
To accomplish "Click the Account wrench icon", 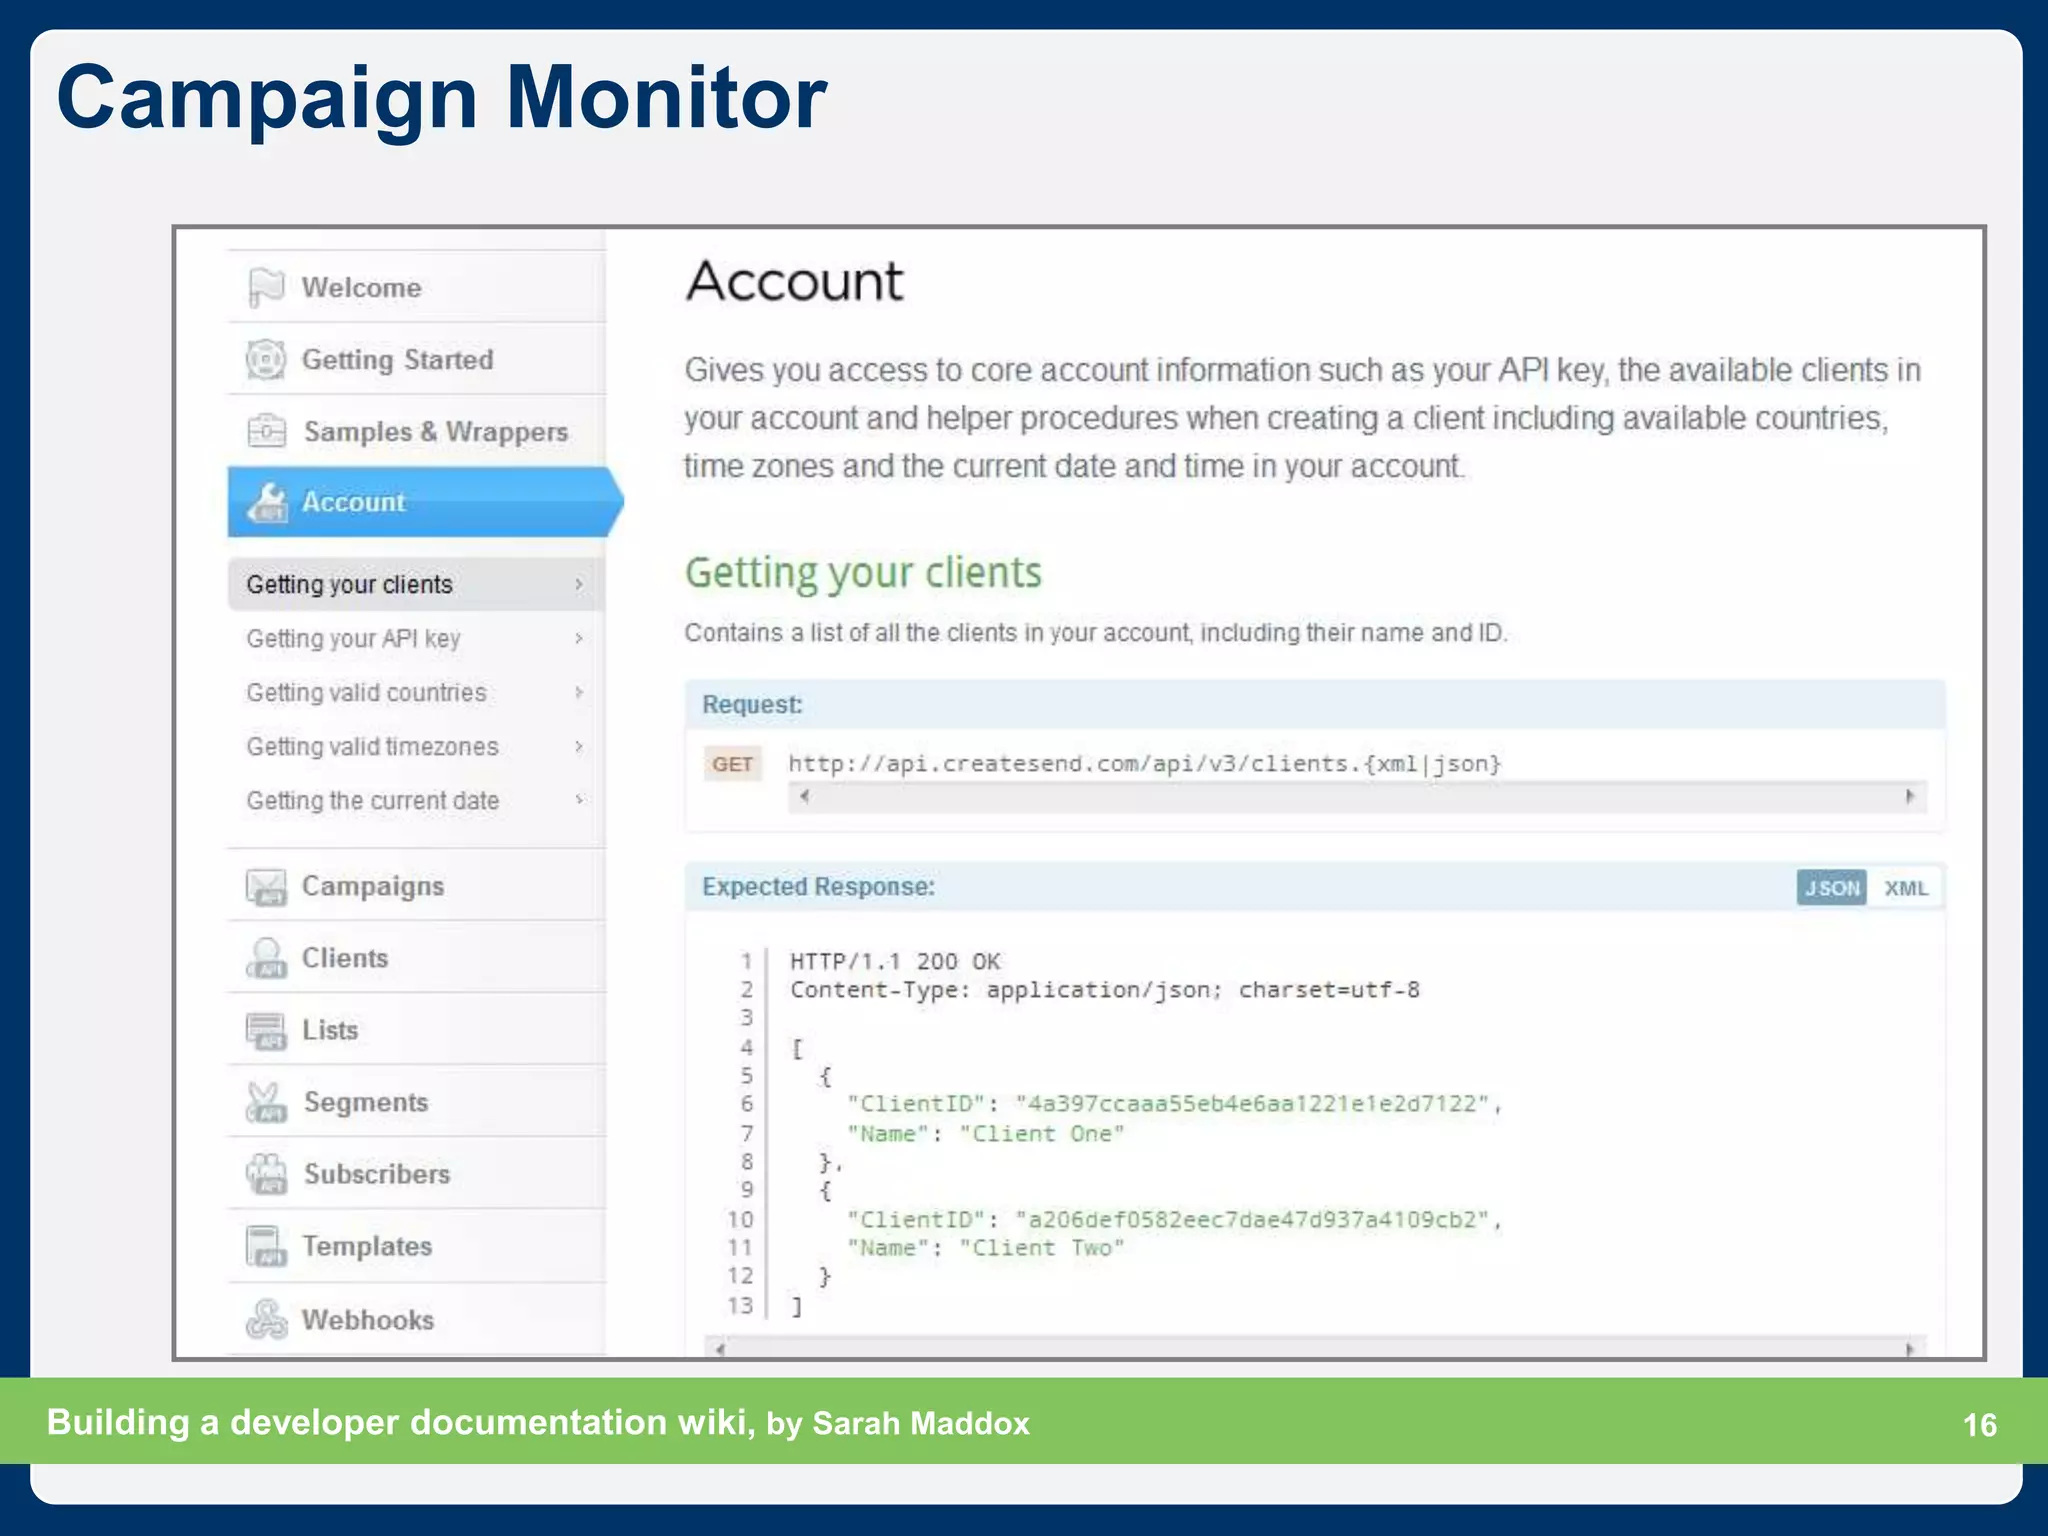I will pos(267,502).
